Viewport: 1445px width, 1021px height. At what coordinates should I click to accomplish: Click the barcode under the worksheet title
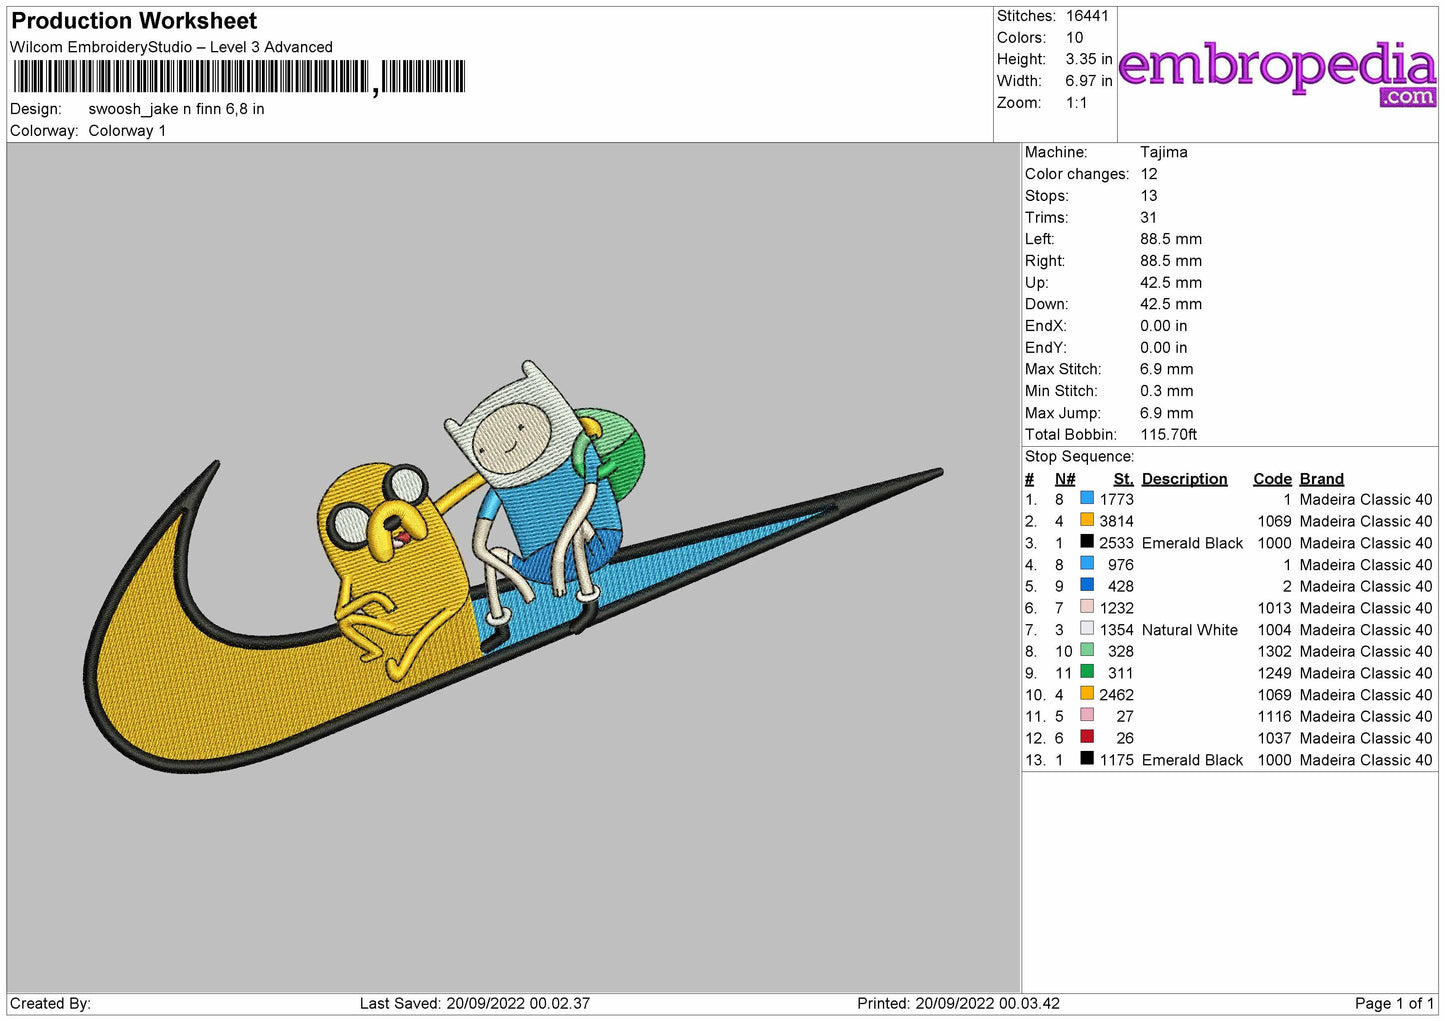point(239,77)
